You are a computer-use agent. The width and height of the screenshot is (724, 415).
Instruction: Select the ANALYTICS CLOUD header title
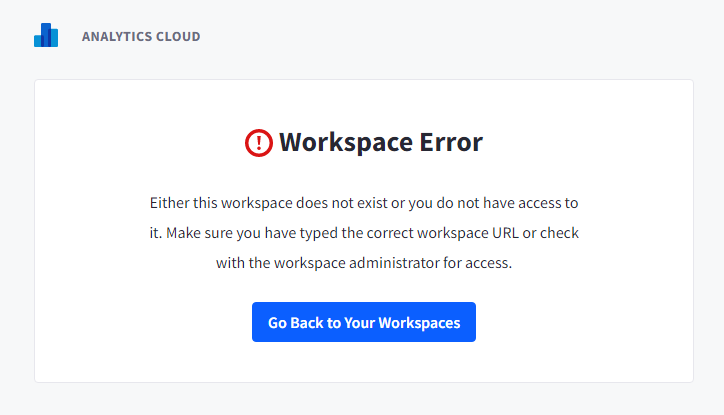tap(141, 36)
